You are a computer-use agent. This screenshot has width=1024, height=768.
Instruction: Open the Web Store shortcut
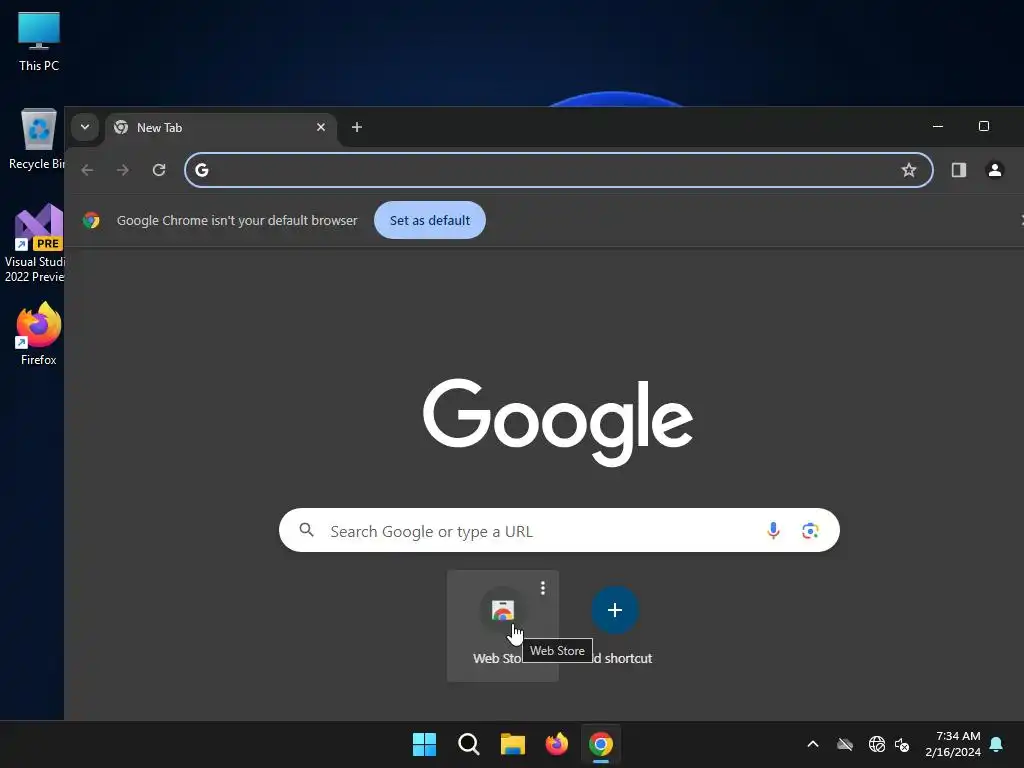(x=502, y=626)
